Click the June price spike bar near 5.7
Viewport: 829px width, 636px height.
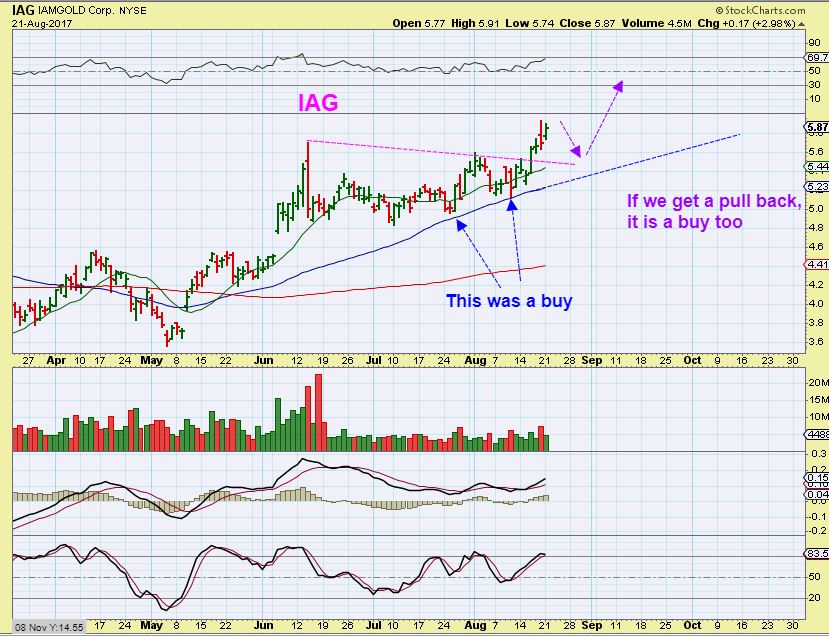click(307, 180)
